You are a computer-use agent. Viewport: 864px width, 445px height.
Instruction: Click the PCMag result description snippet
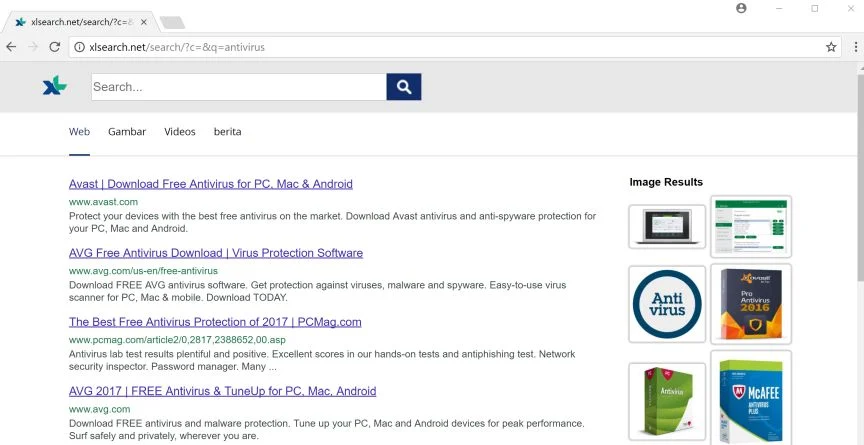(322, 360)
